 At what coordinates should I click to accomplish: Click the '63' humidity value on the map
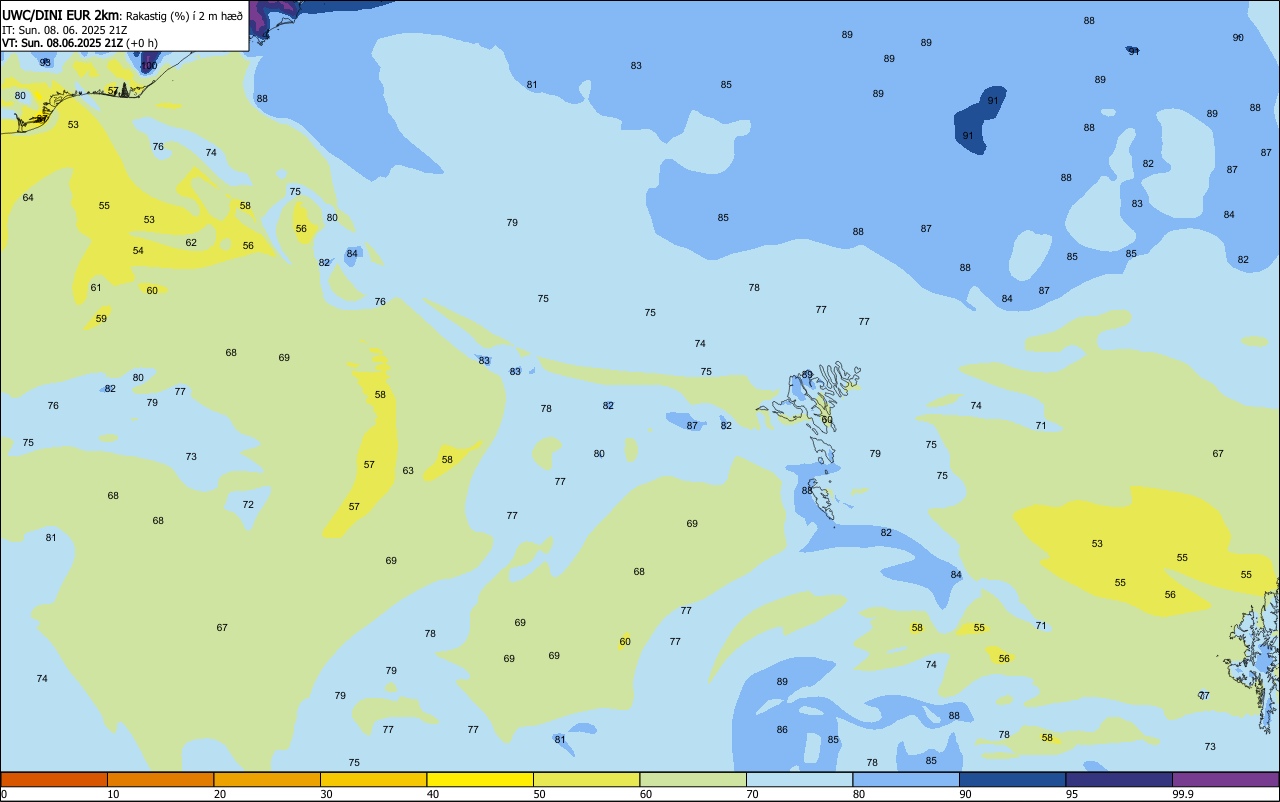click(408, 470)
